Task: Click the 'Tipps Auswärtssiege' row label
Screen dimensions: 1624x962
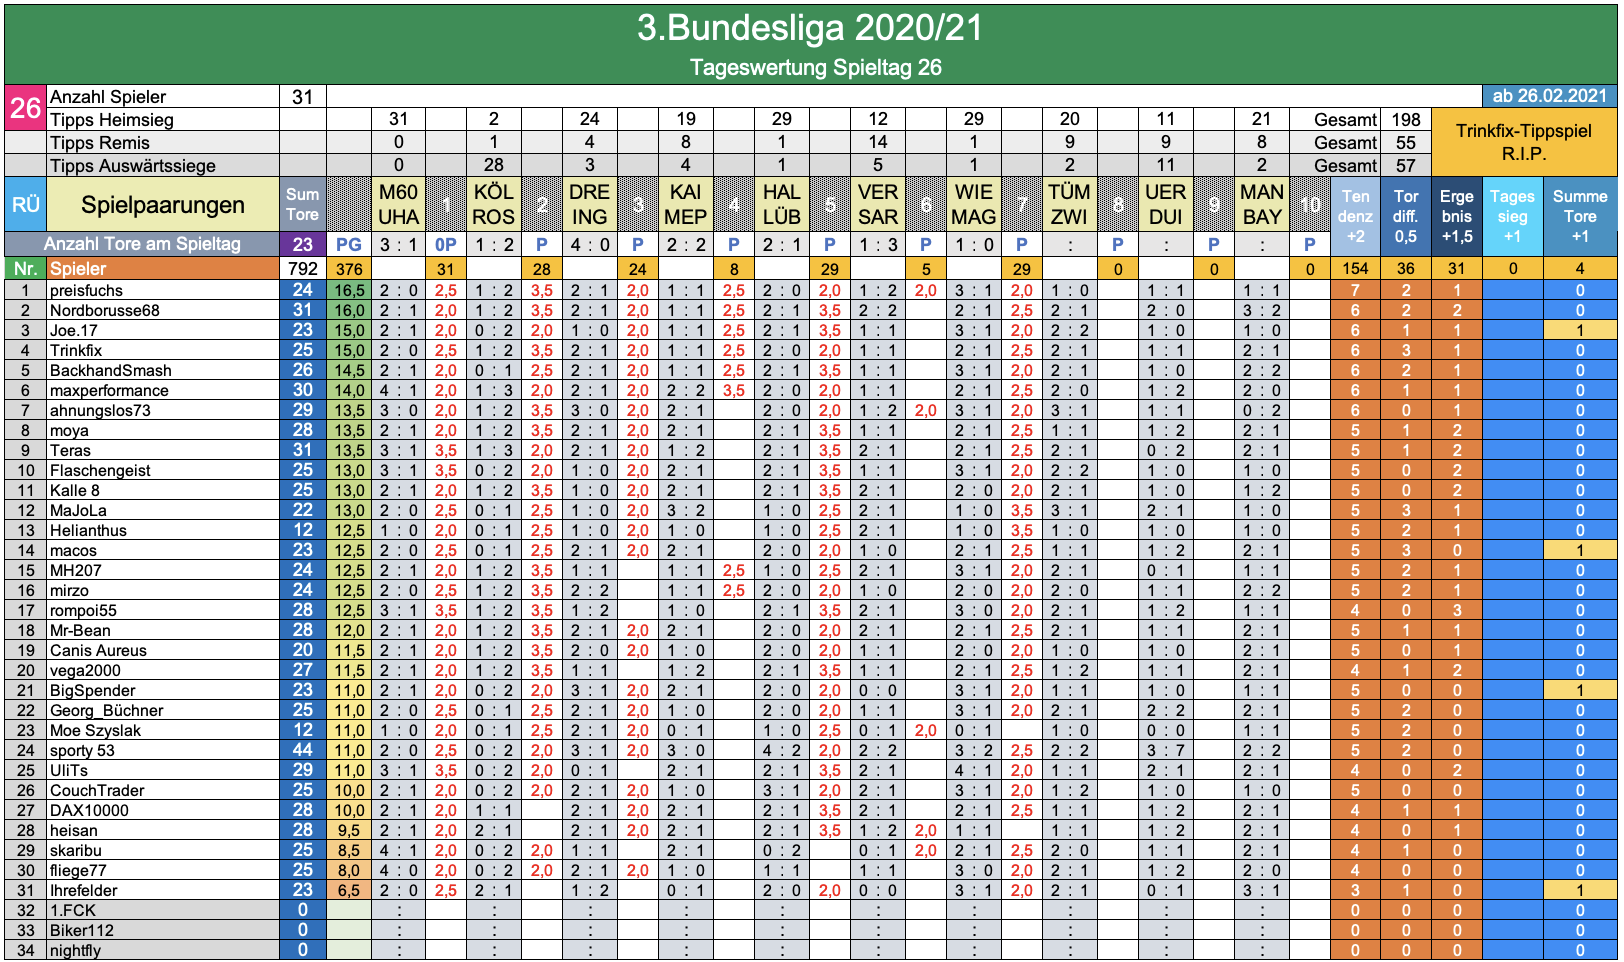Action: coord(163,165)
